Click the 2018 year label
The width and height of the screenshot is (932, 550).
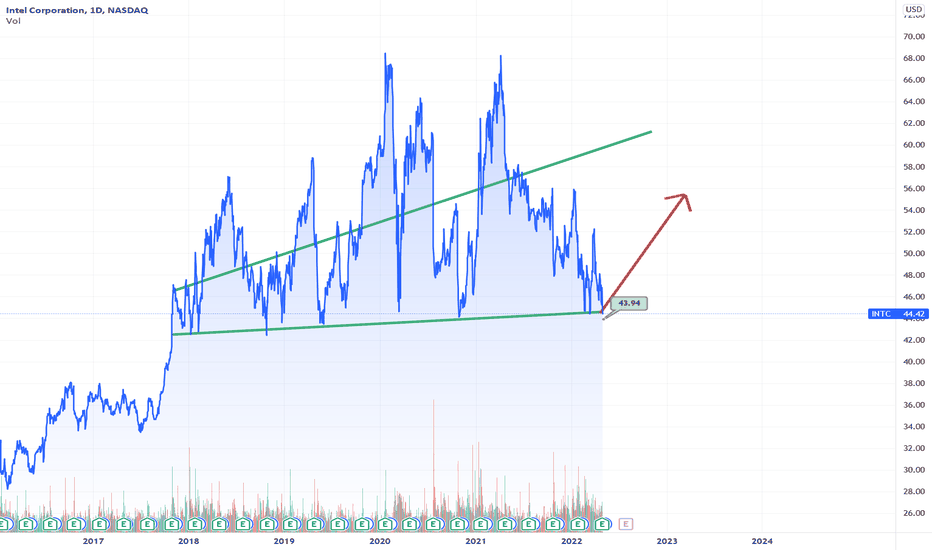point(188,540)
